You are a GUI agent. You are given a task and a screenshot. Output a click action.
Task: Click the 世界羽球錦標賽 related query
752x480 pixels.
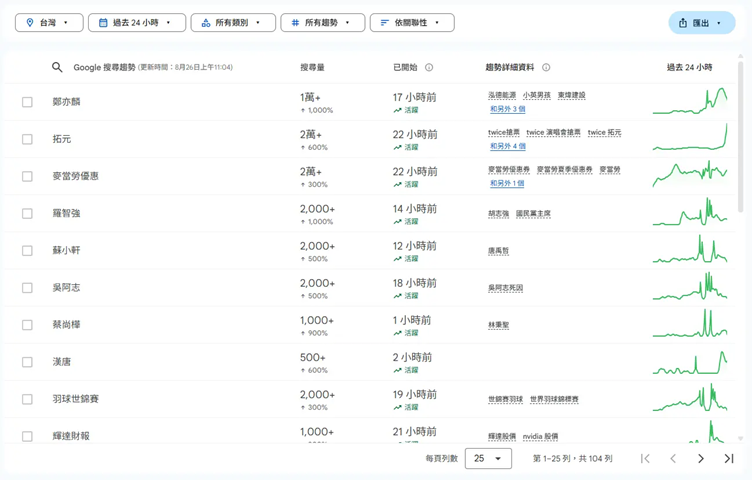click(554, 399)
